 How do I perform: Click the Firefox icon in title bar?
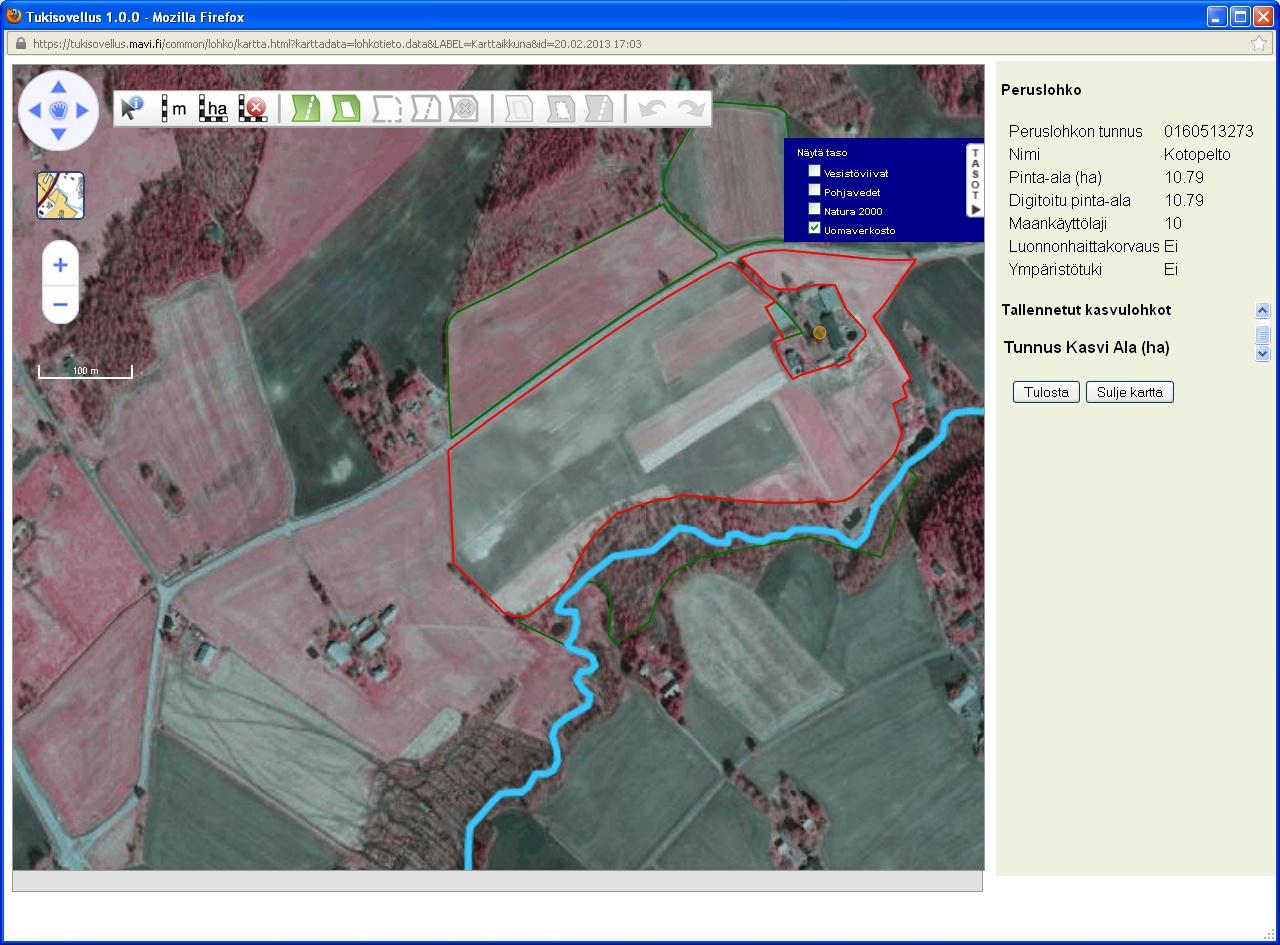(x=14, y=16)
